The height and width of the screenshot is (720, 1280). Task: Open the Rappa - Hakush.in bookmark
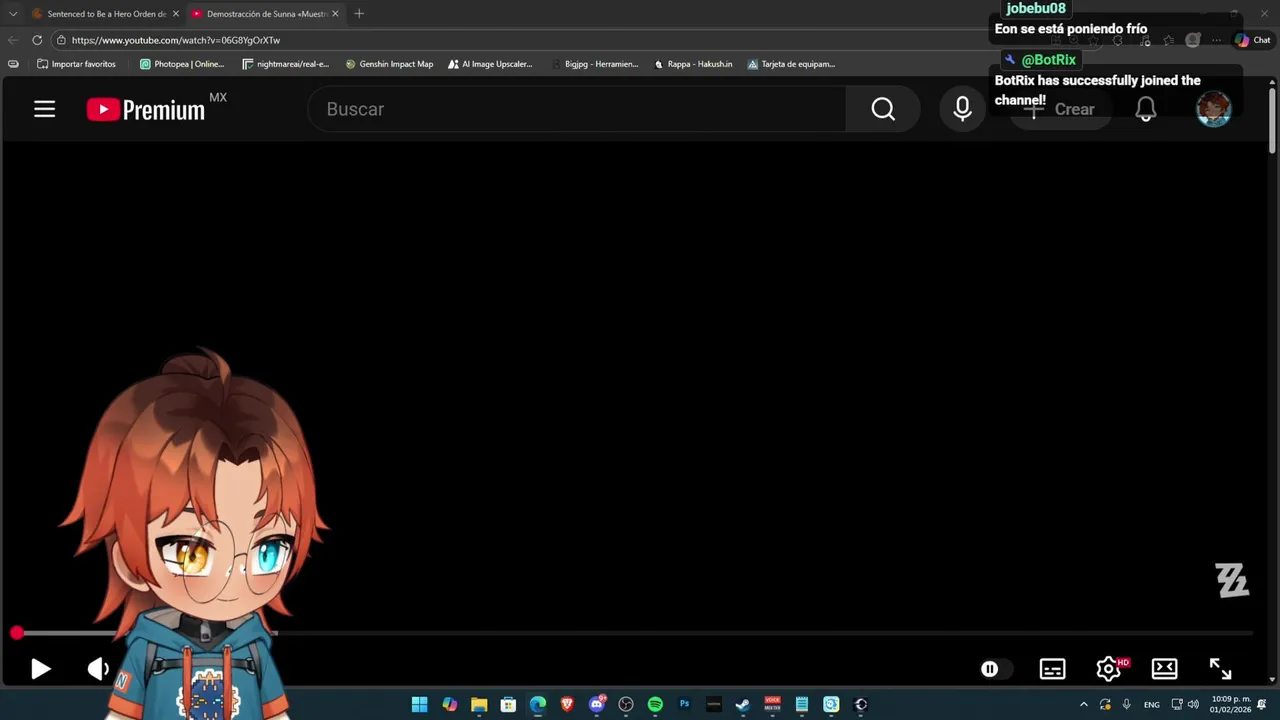click(693, 64)
